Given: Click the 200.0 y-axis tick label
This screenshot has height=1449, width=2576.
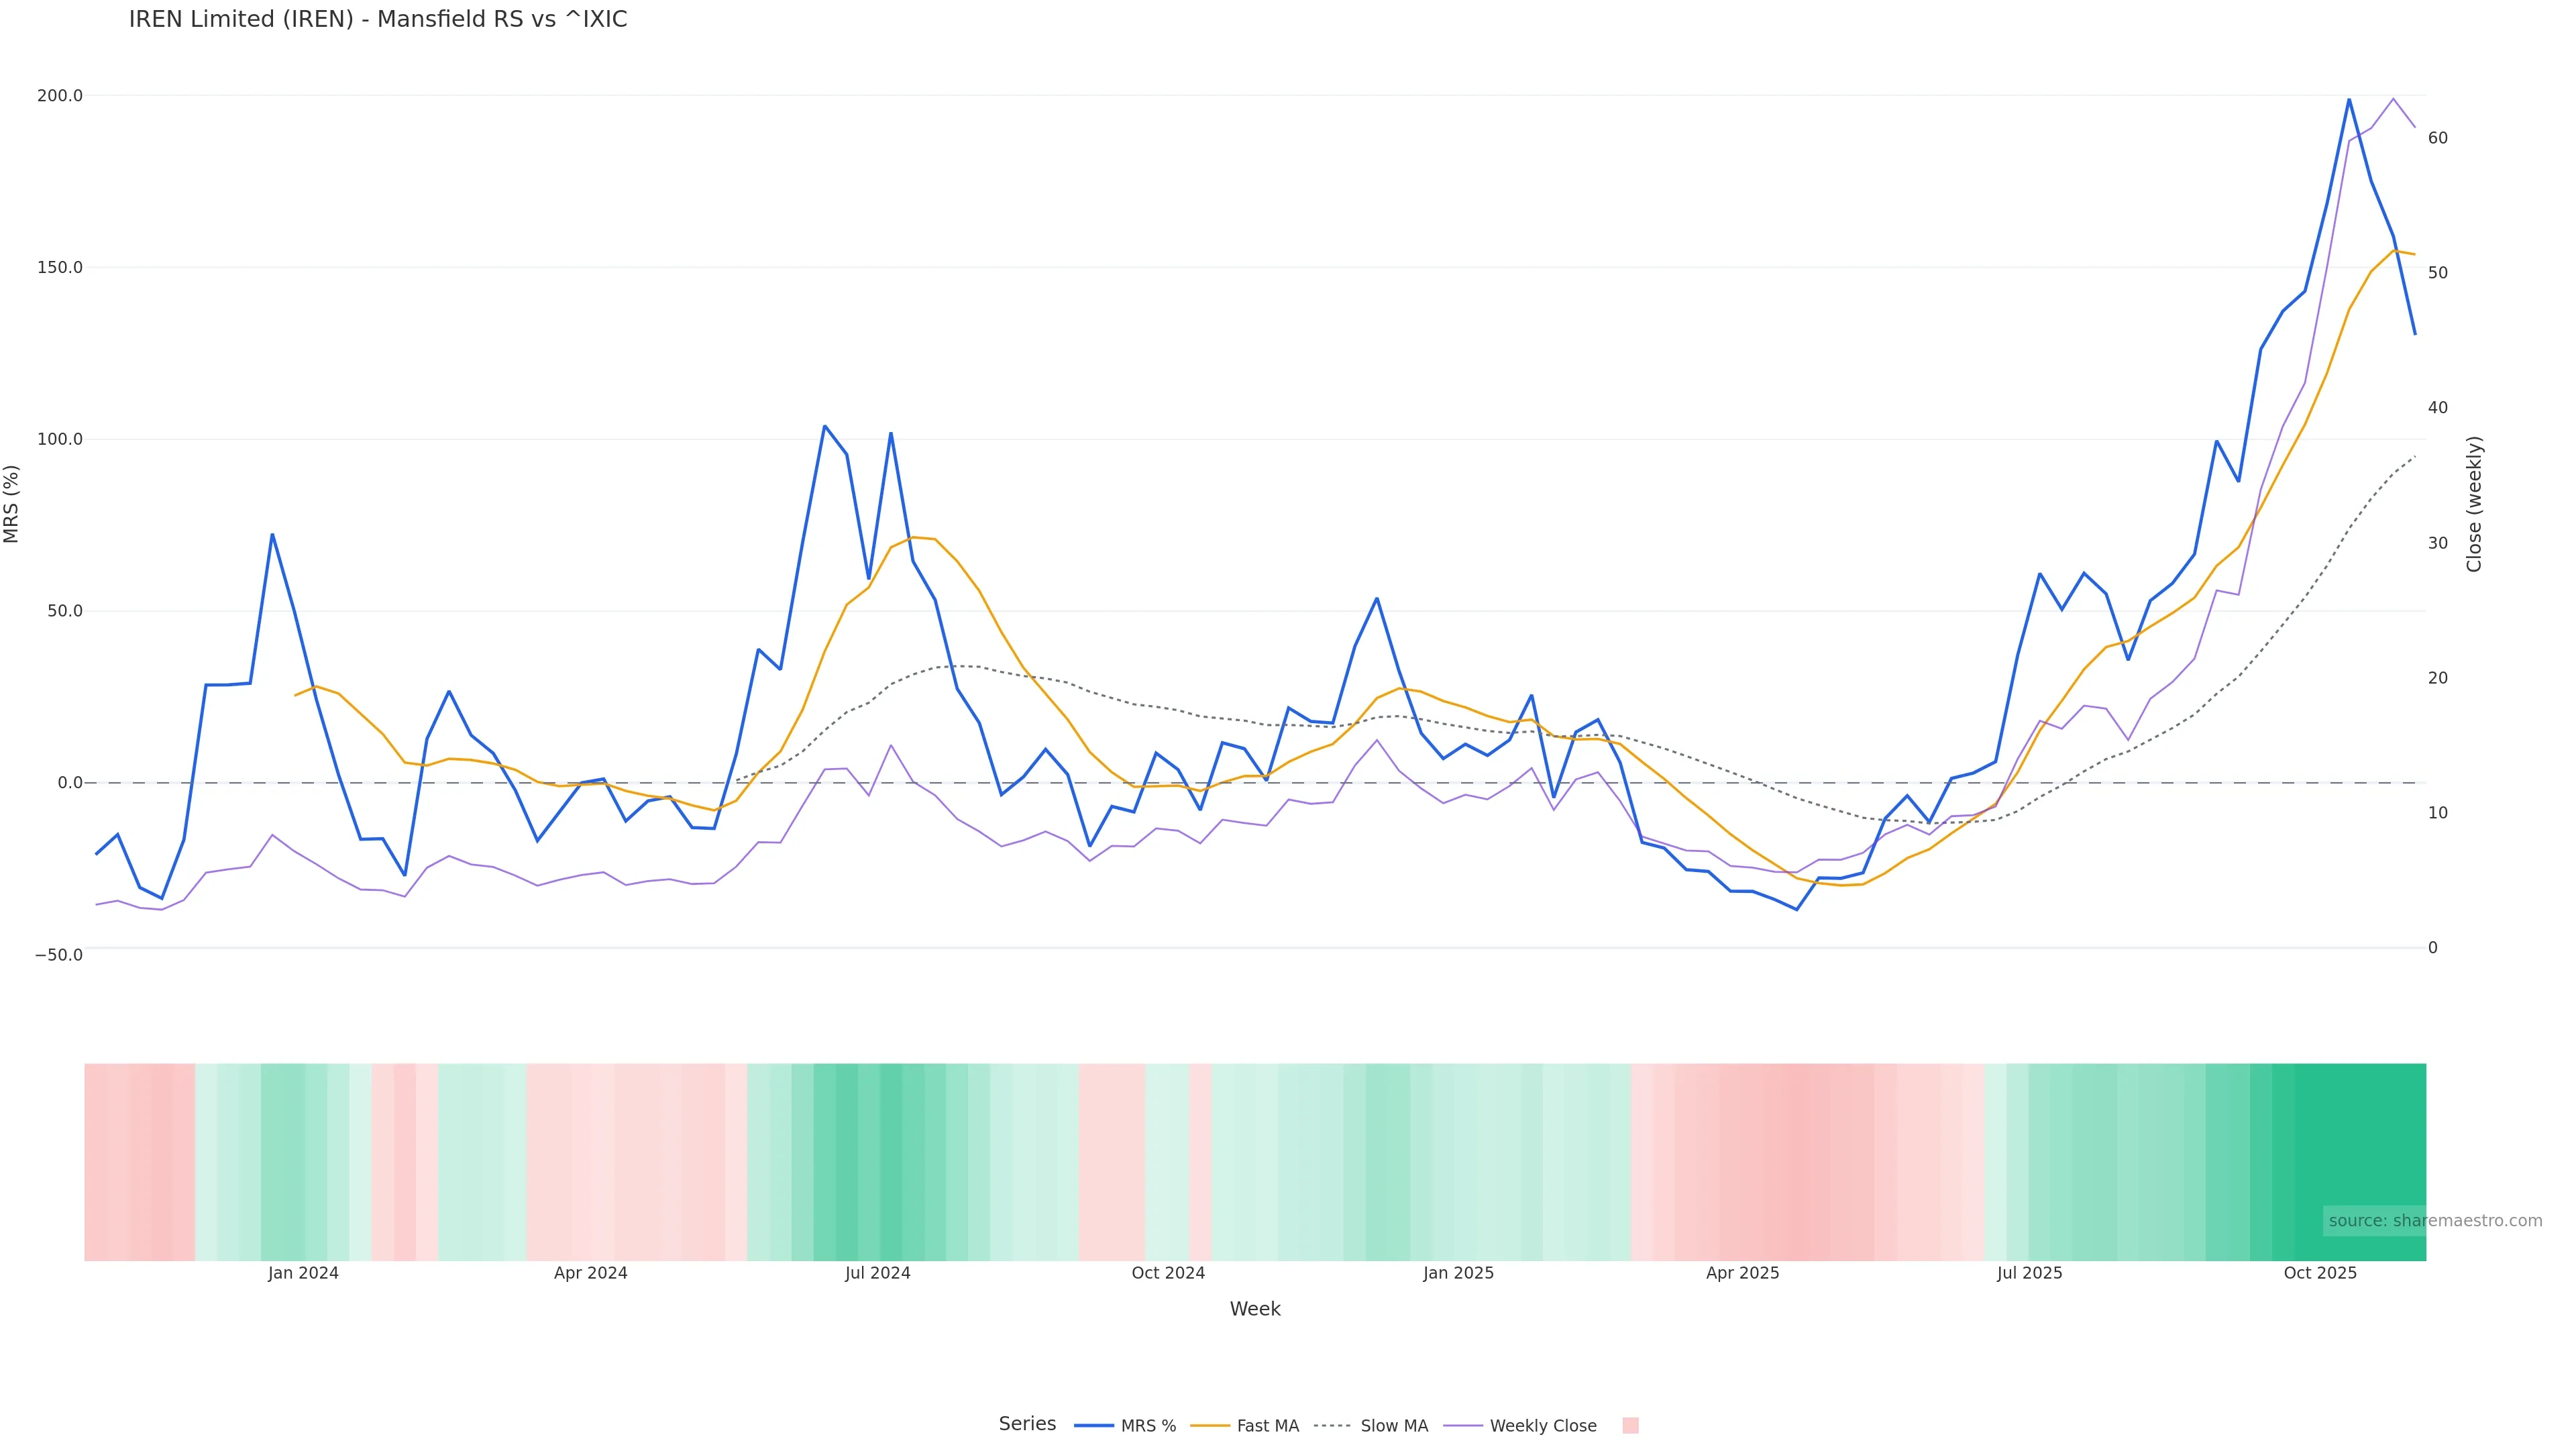Looking at the screenshot, I should click(x=59, y=96).
